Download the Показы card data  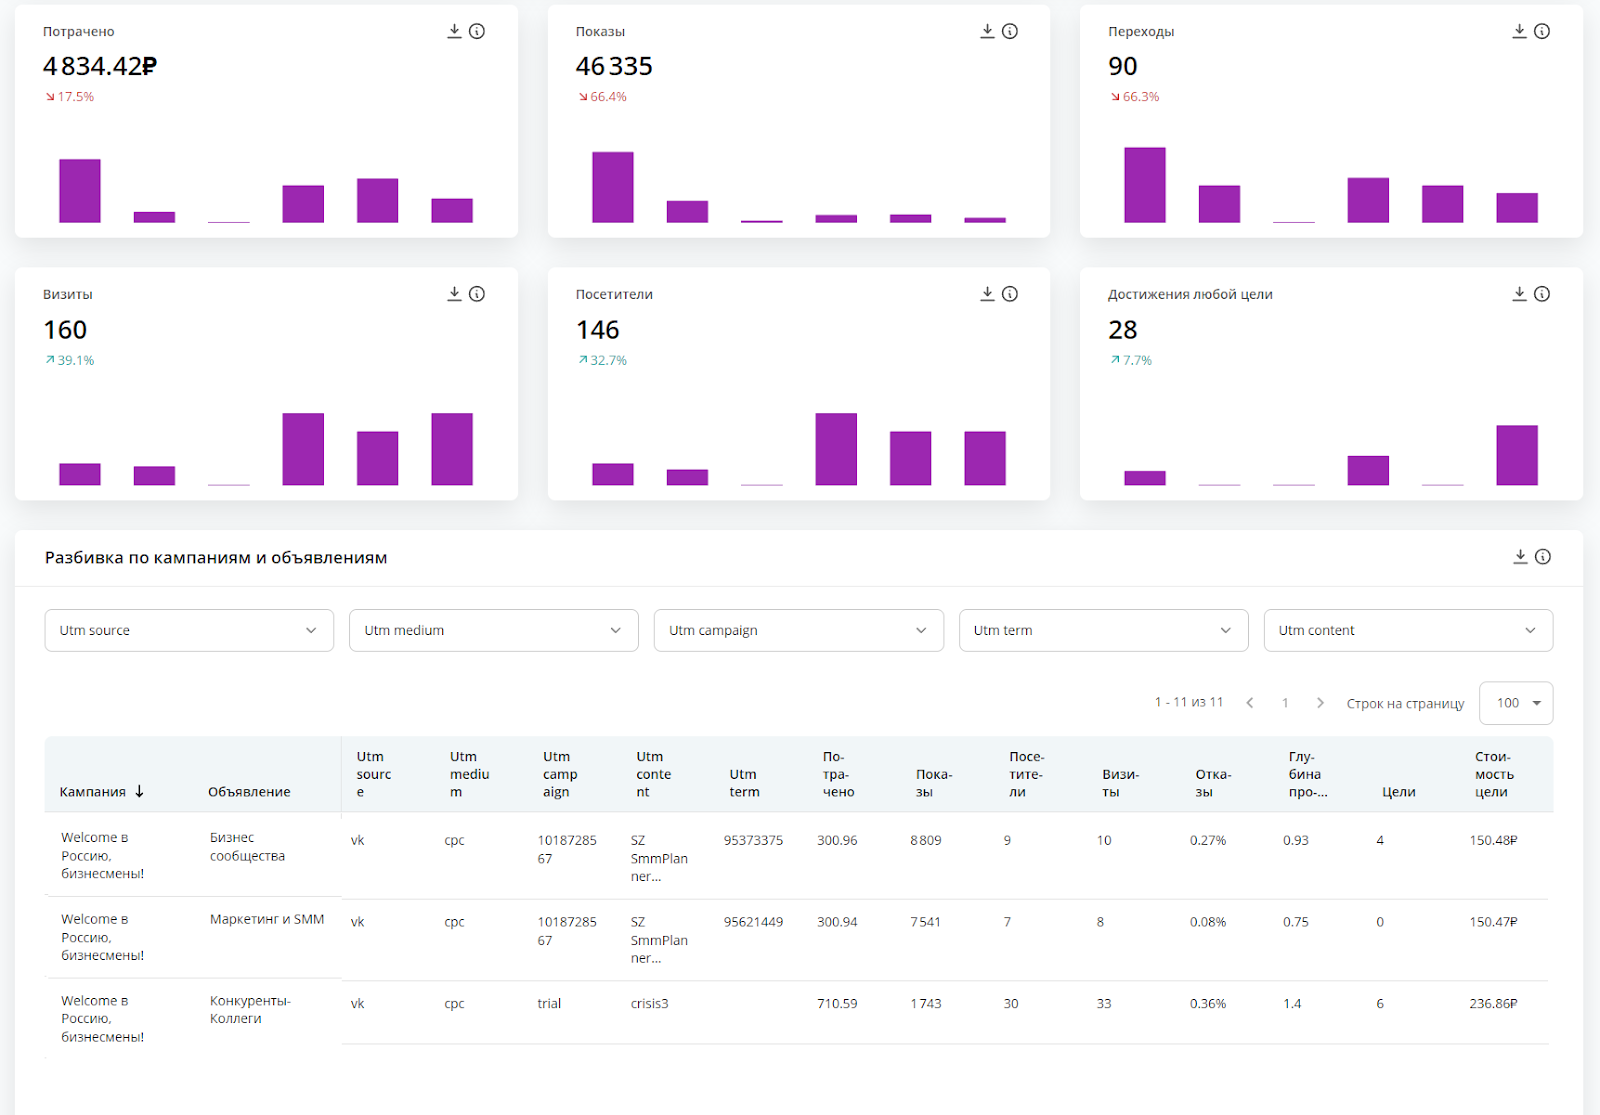[x=987, y=31]
